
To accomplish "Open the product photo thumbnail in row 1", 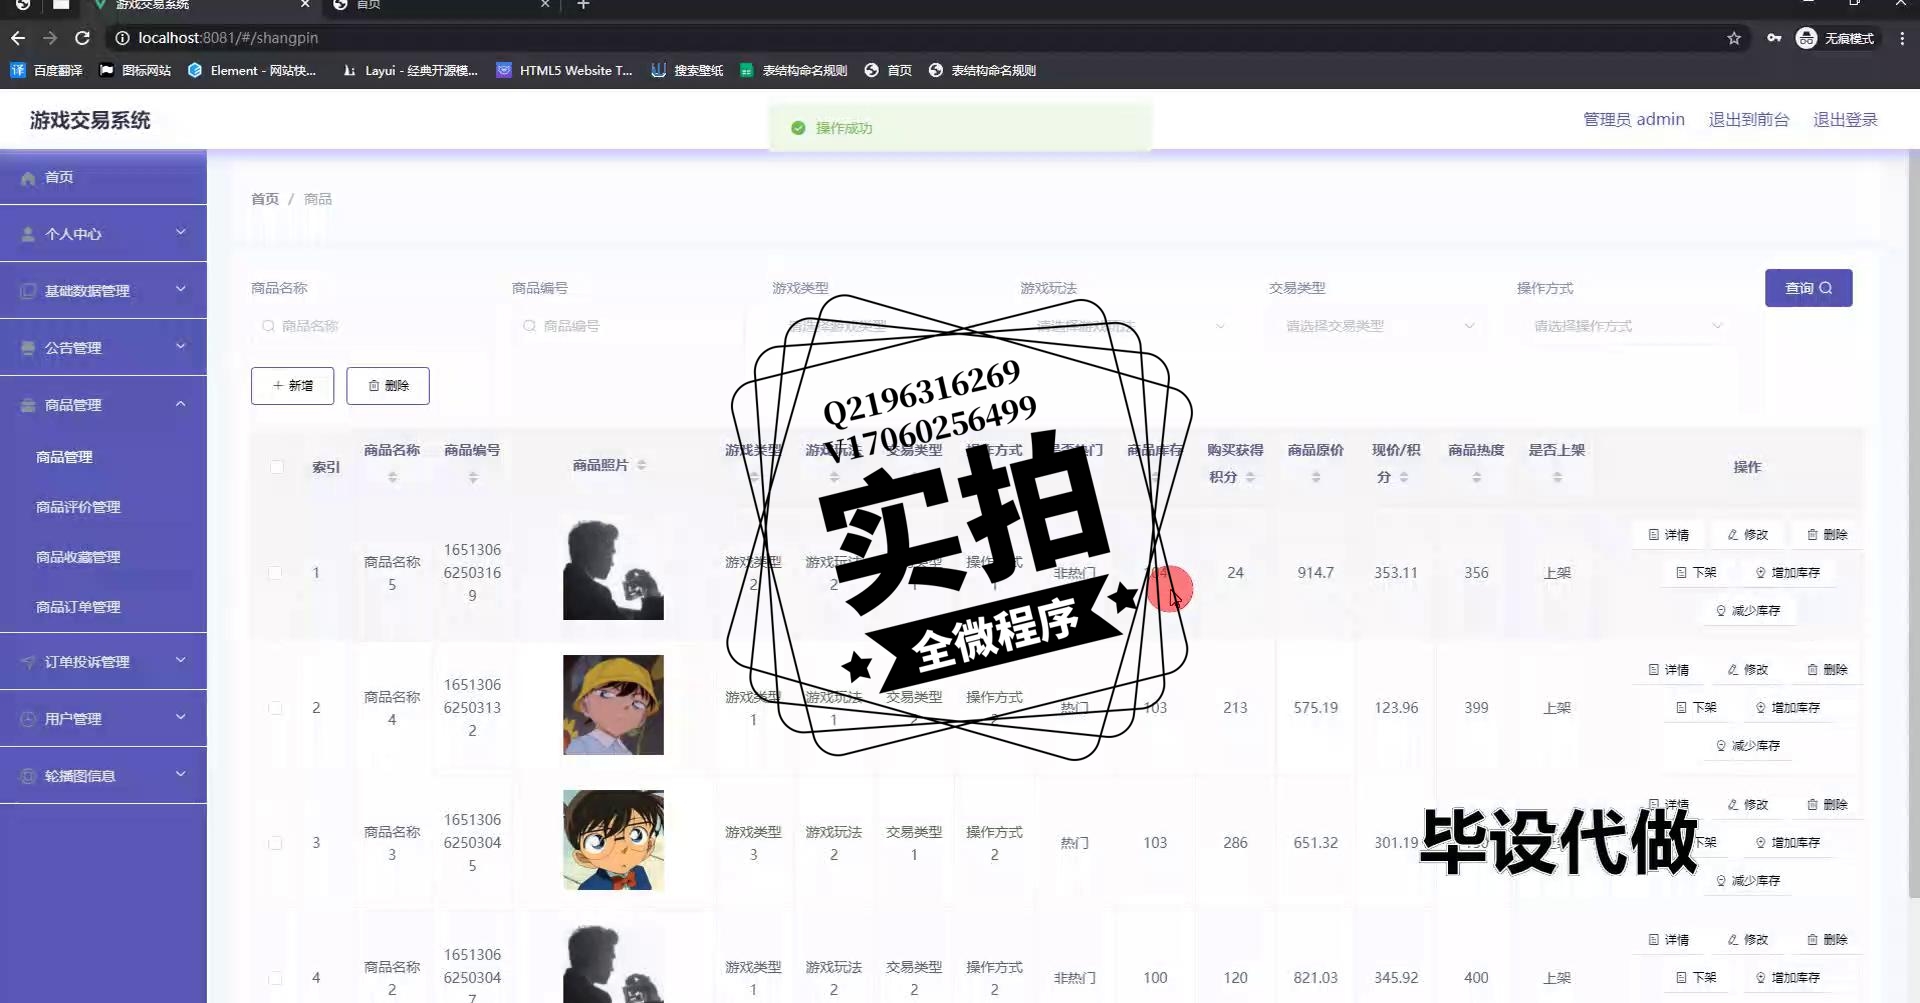I will click(613, 570).
